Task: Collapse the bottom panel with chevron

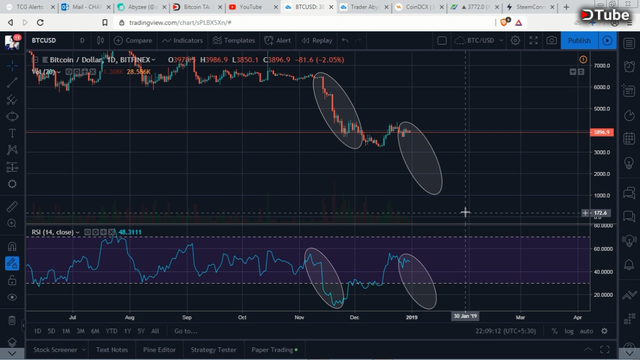Action: tap(588, 349)
